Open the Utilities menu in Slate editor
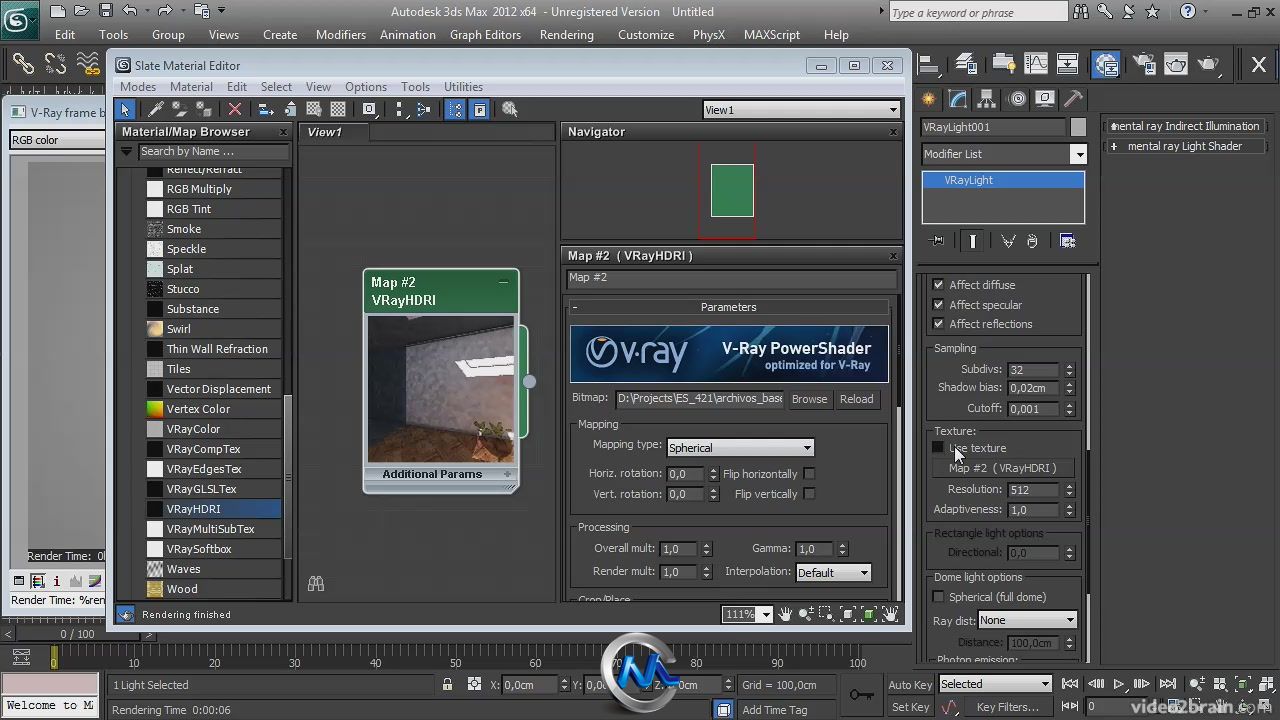This screenshot has height=720, width=1280. click(x=463, y=87)
